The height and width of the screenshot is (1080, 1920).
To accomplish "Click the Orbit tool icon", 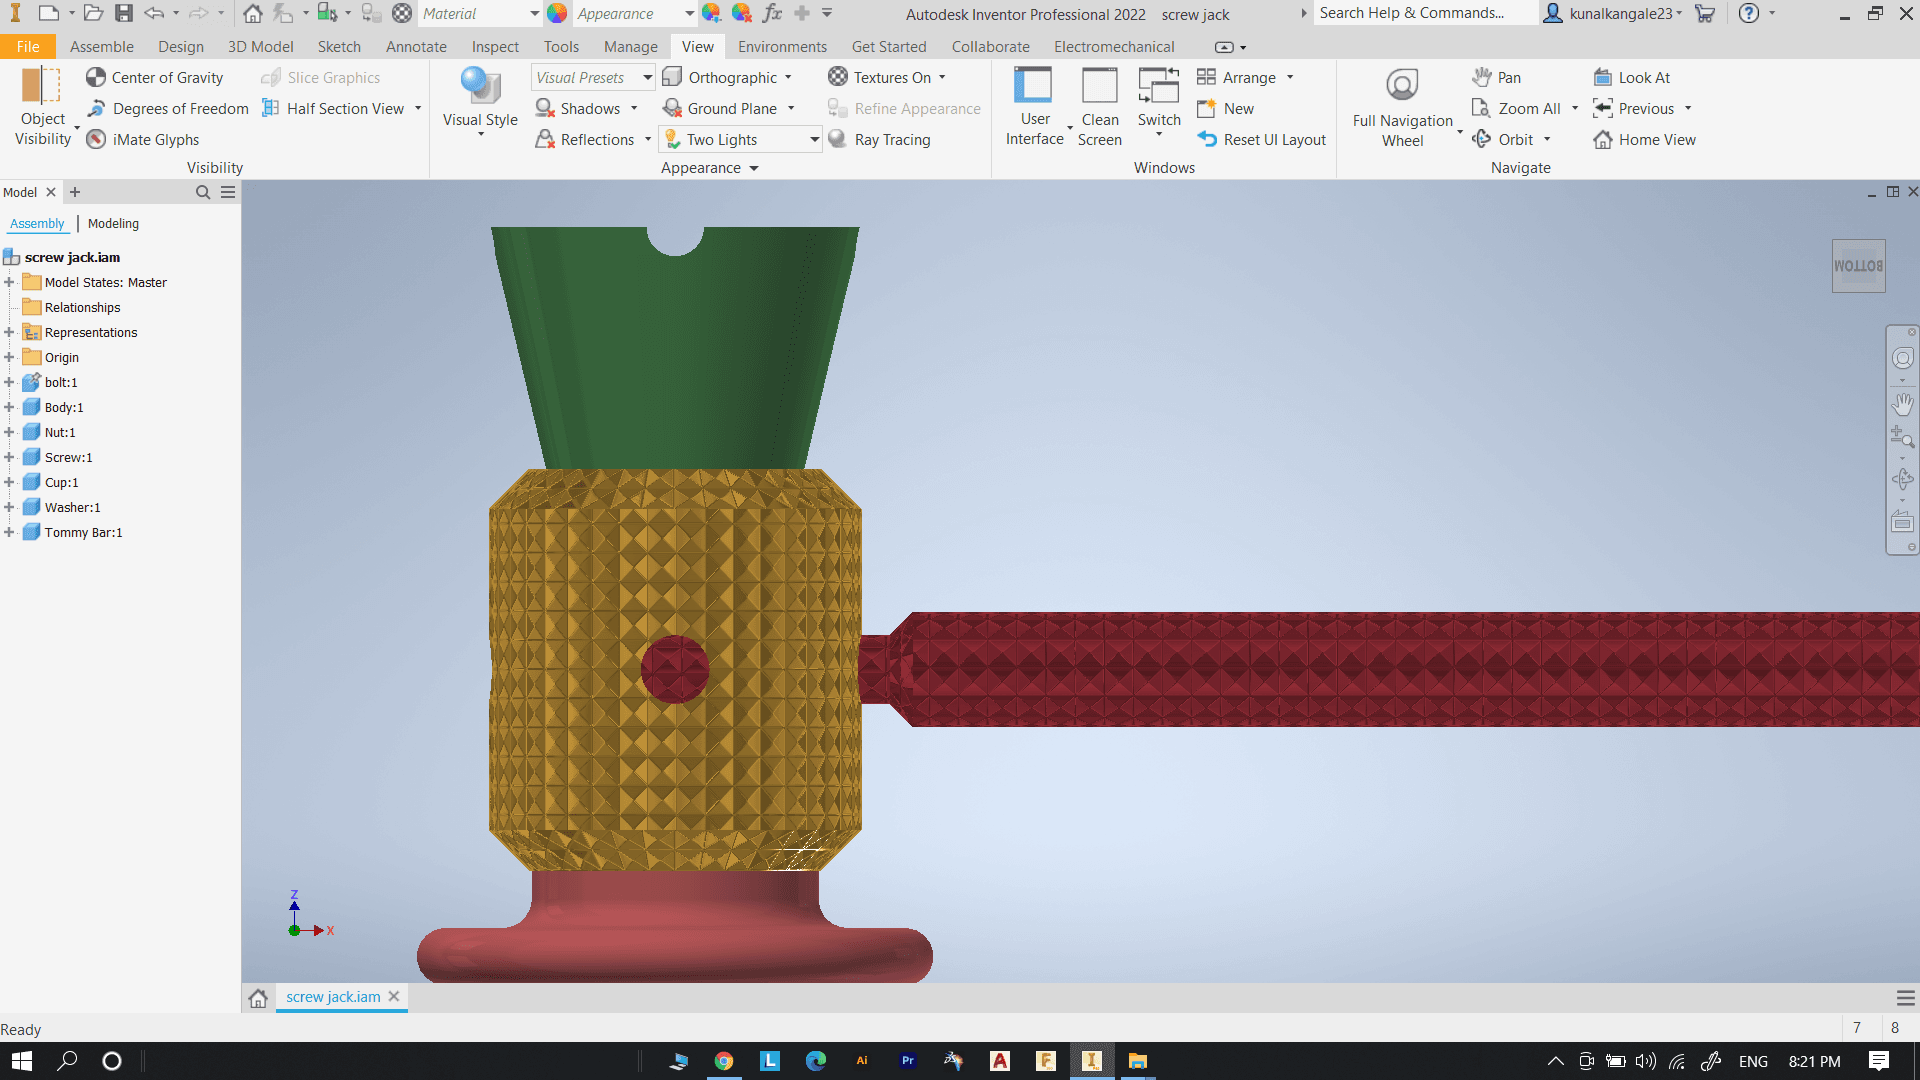I will click(x=1480, y=138).
